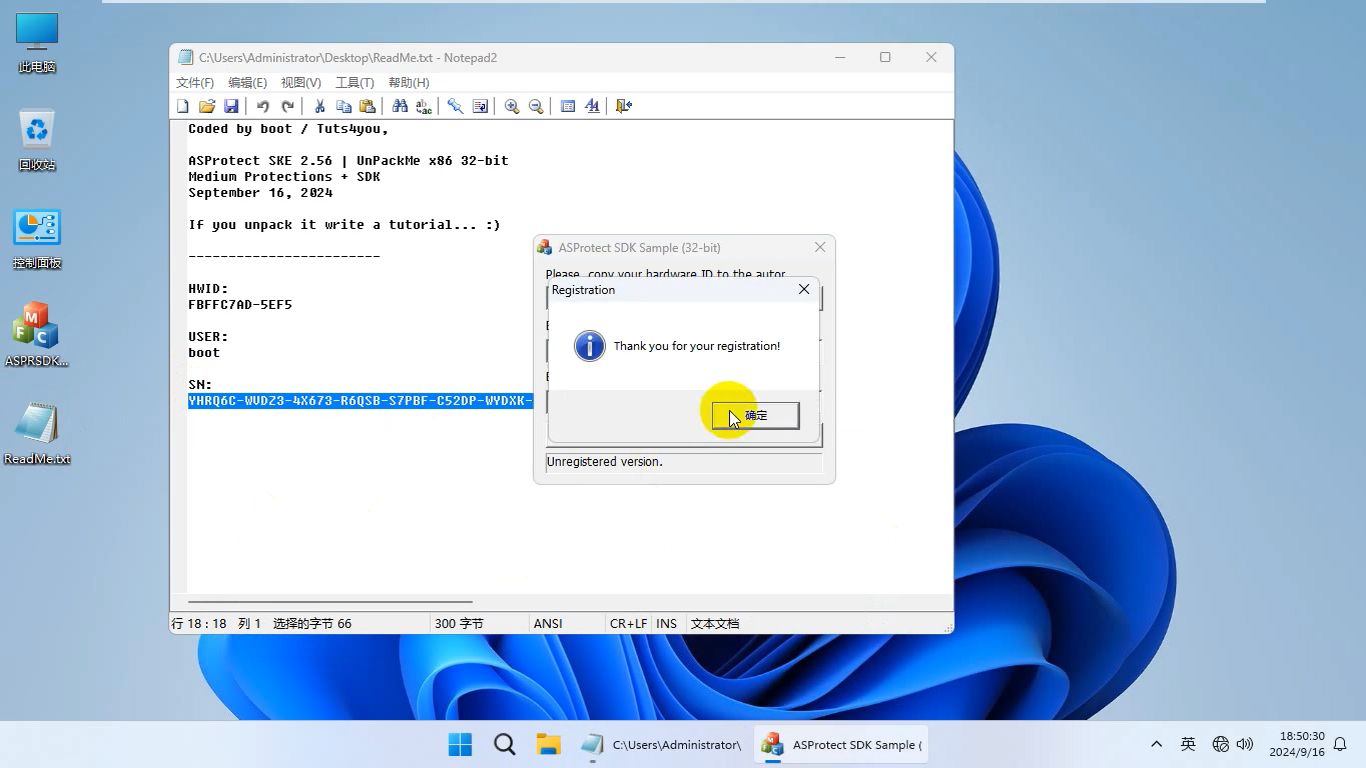
Task: Click the Cut scissors icon
Action: tap(320, 106)
